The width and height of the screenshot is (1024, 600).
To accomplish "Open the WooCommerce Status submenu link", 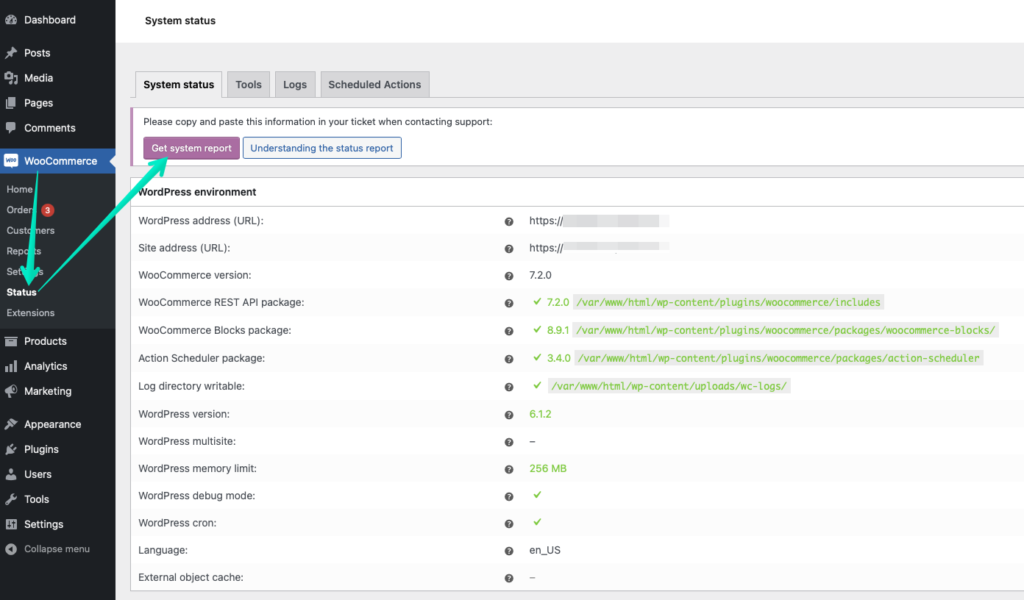I will tap(22, 292).
